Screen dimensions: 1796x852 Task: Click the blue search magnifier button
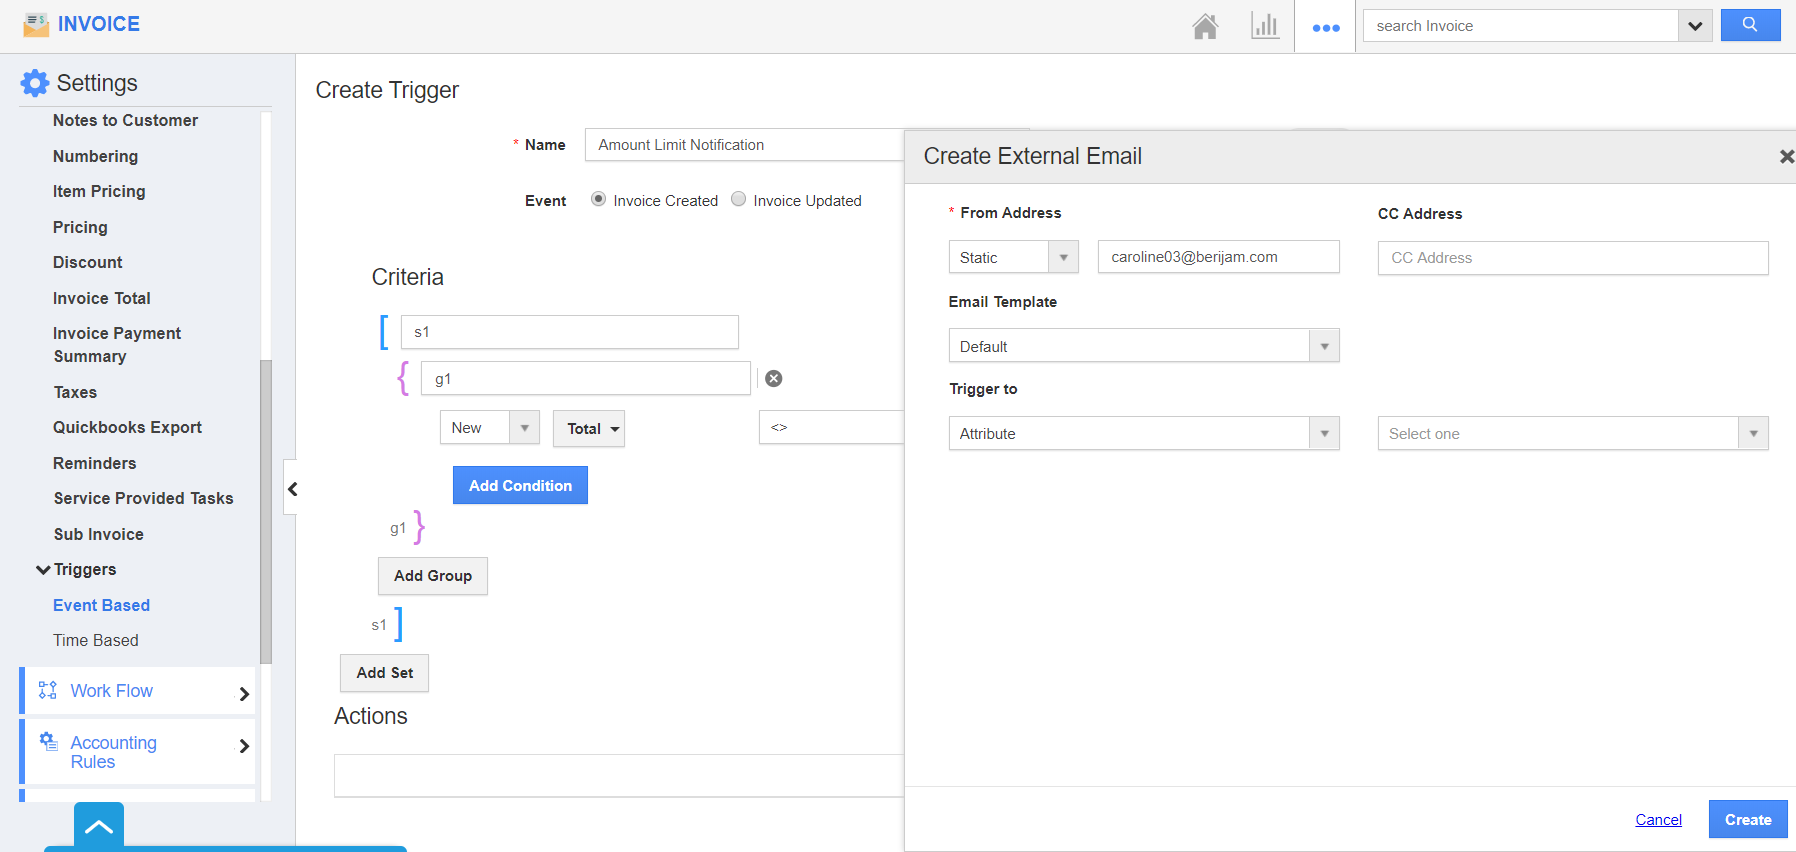pyautogui.click(x=1750, y=25)
